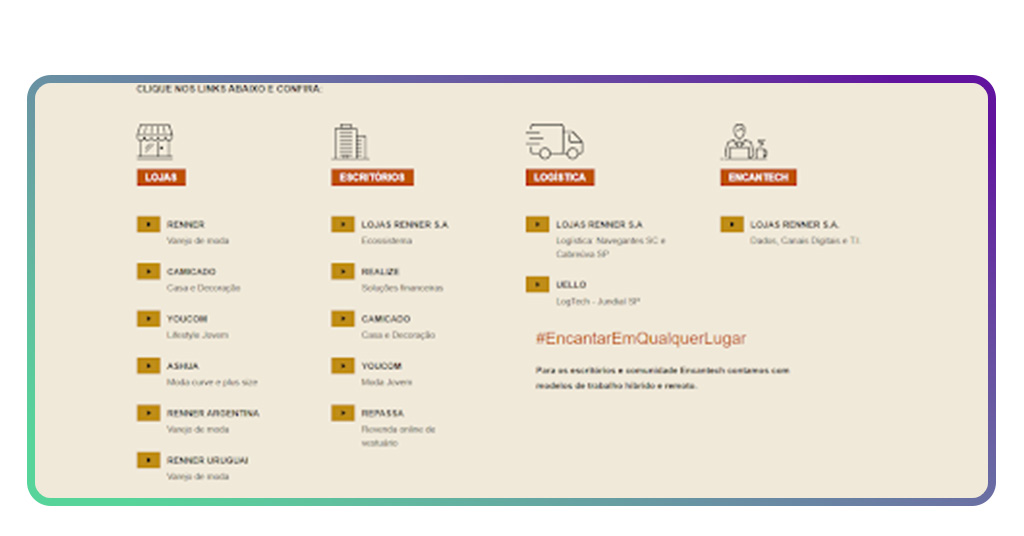Click the arrow icon beside Uello
This screenshot has height=536, width=1024.
537,284
